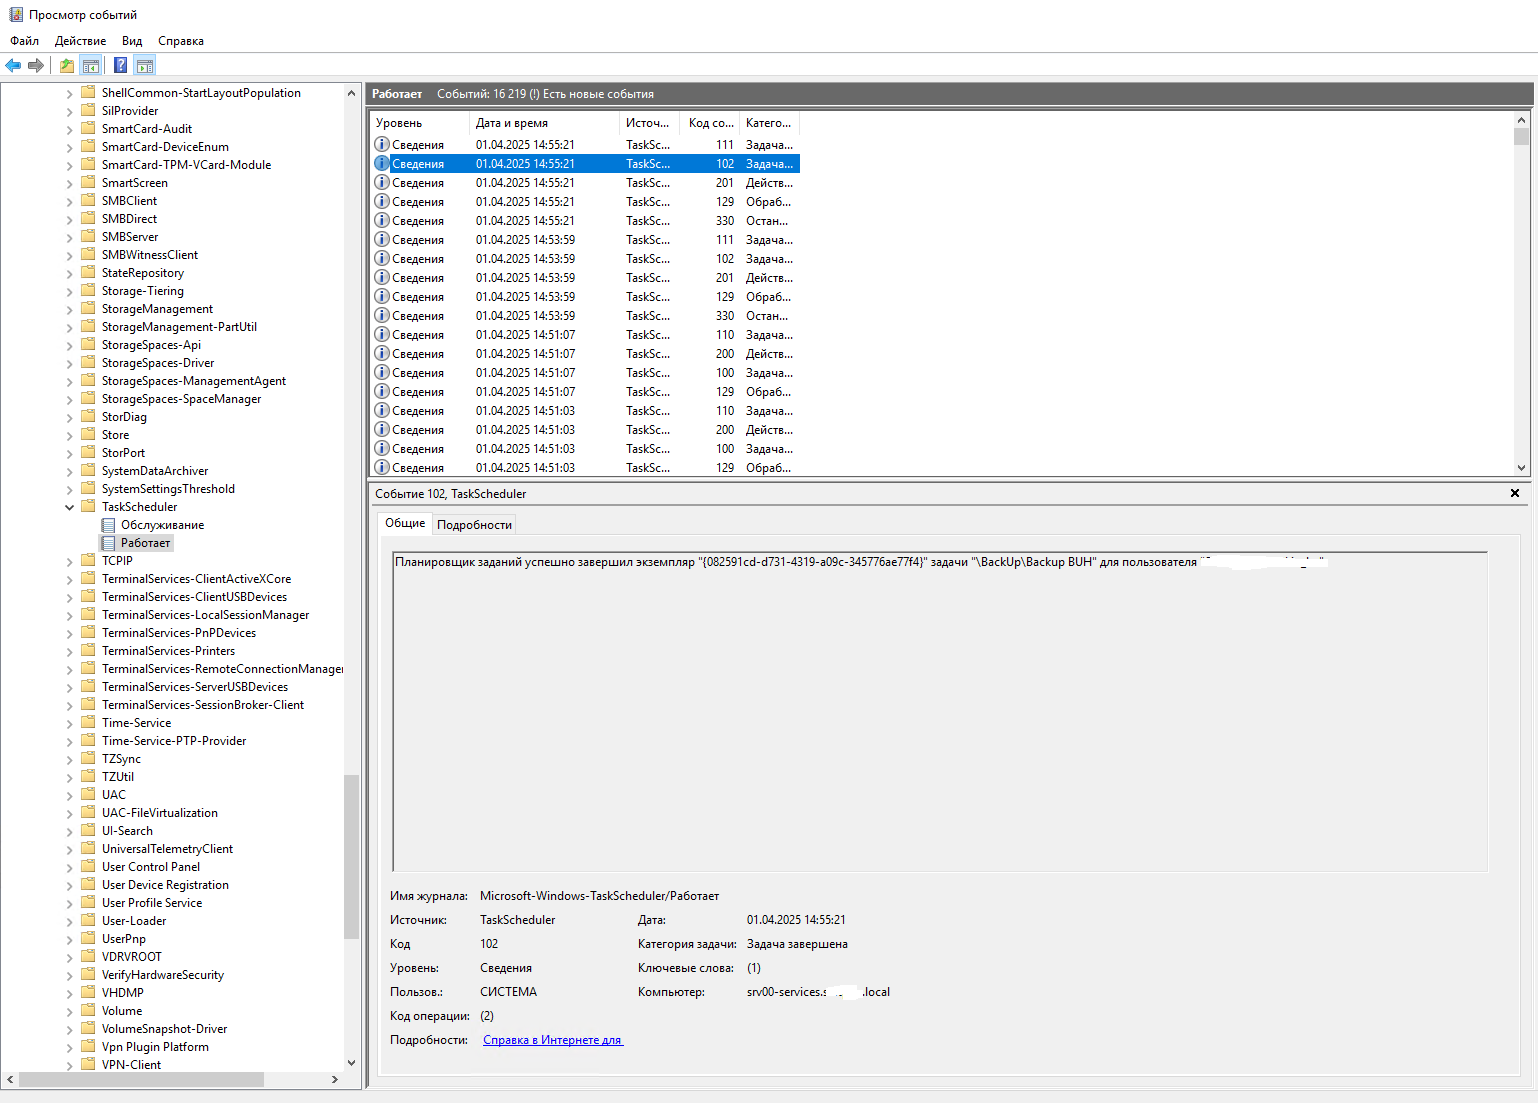Click the Forward arrow toolbar icon
1538x1103 pixels.
36,66
